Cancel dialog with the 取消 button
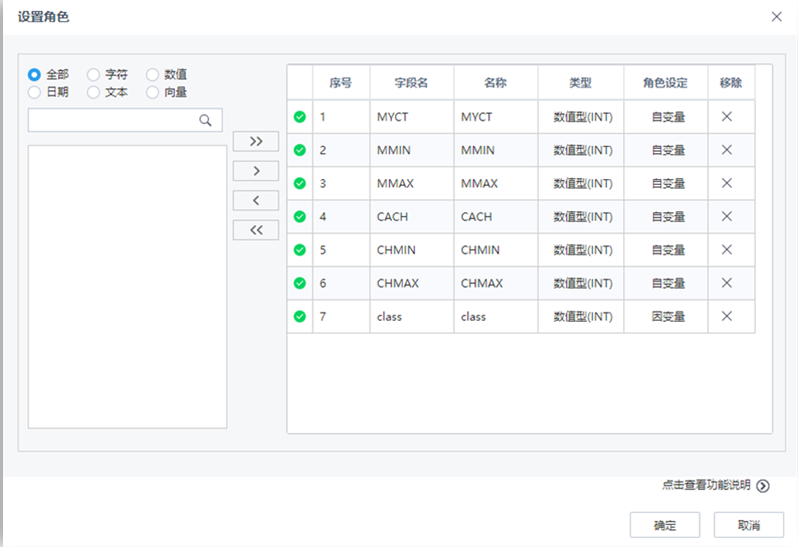The image size is (798, 547). point(748,525)
